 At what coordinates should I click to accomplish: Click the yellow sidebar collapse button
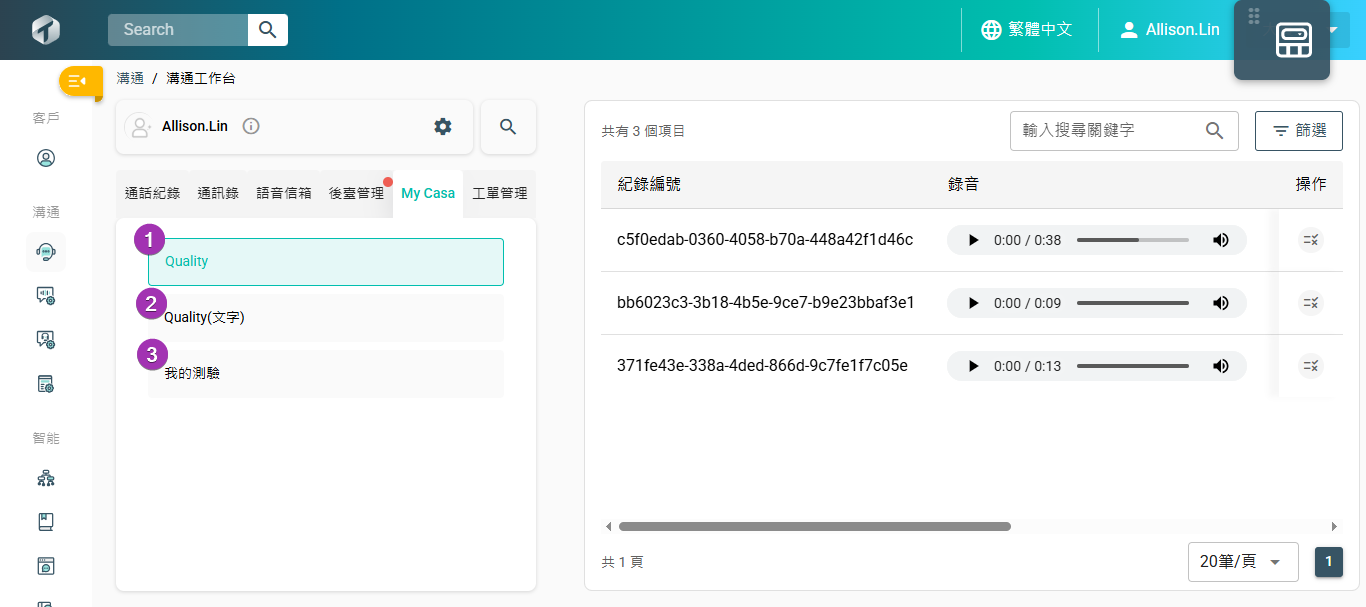(80, 81)
